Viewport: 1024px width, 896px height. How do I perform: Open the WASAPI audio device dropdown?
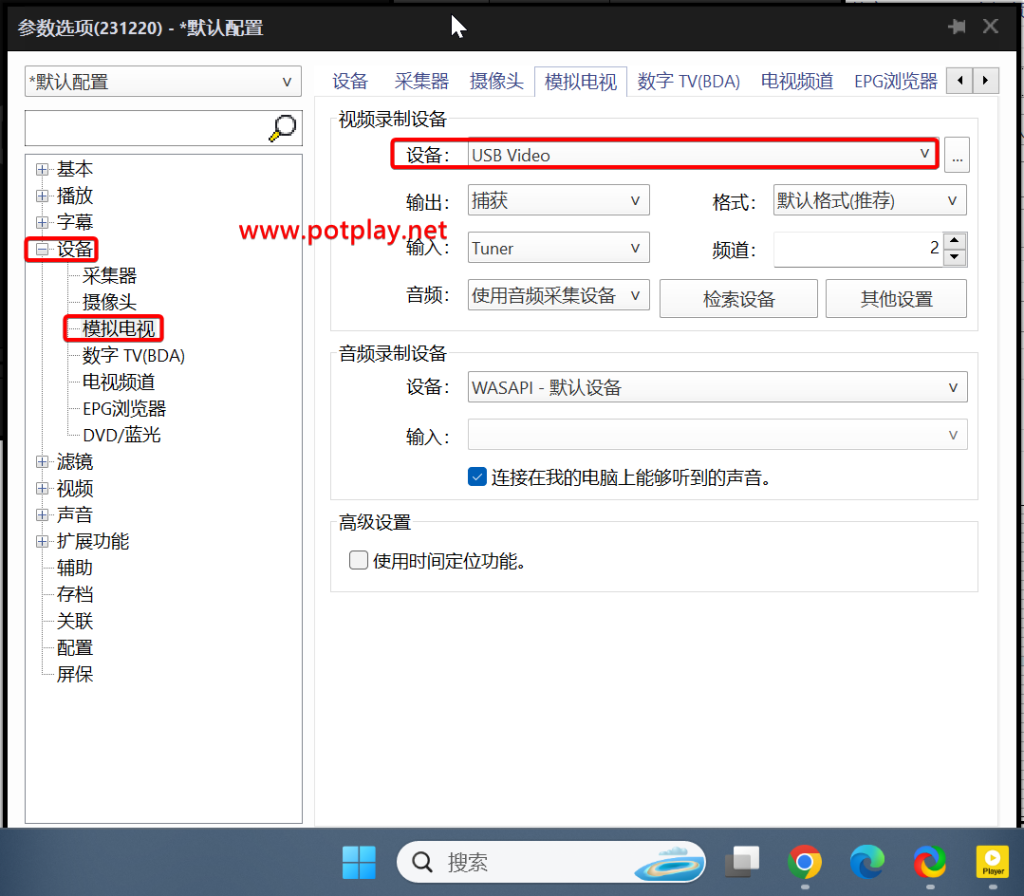tap(717, 387)
